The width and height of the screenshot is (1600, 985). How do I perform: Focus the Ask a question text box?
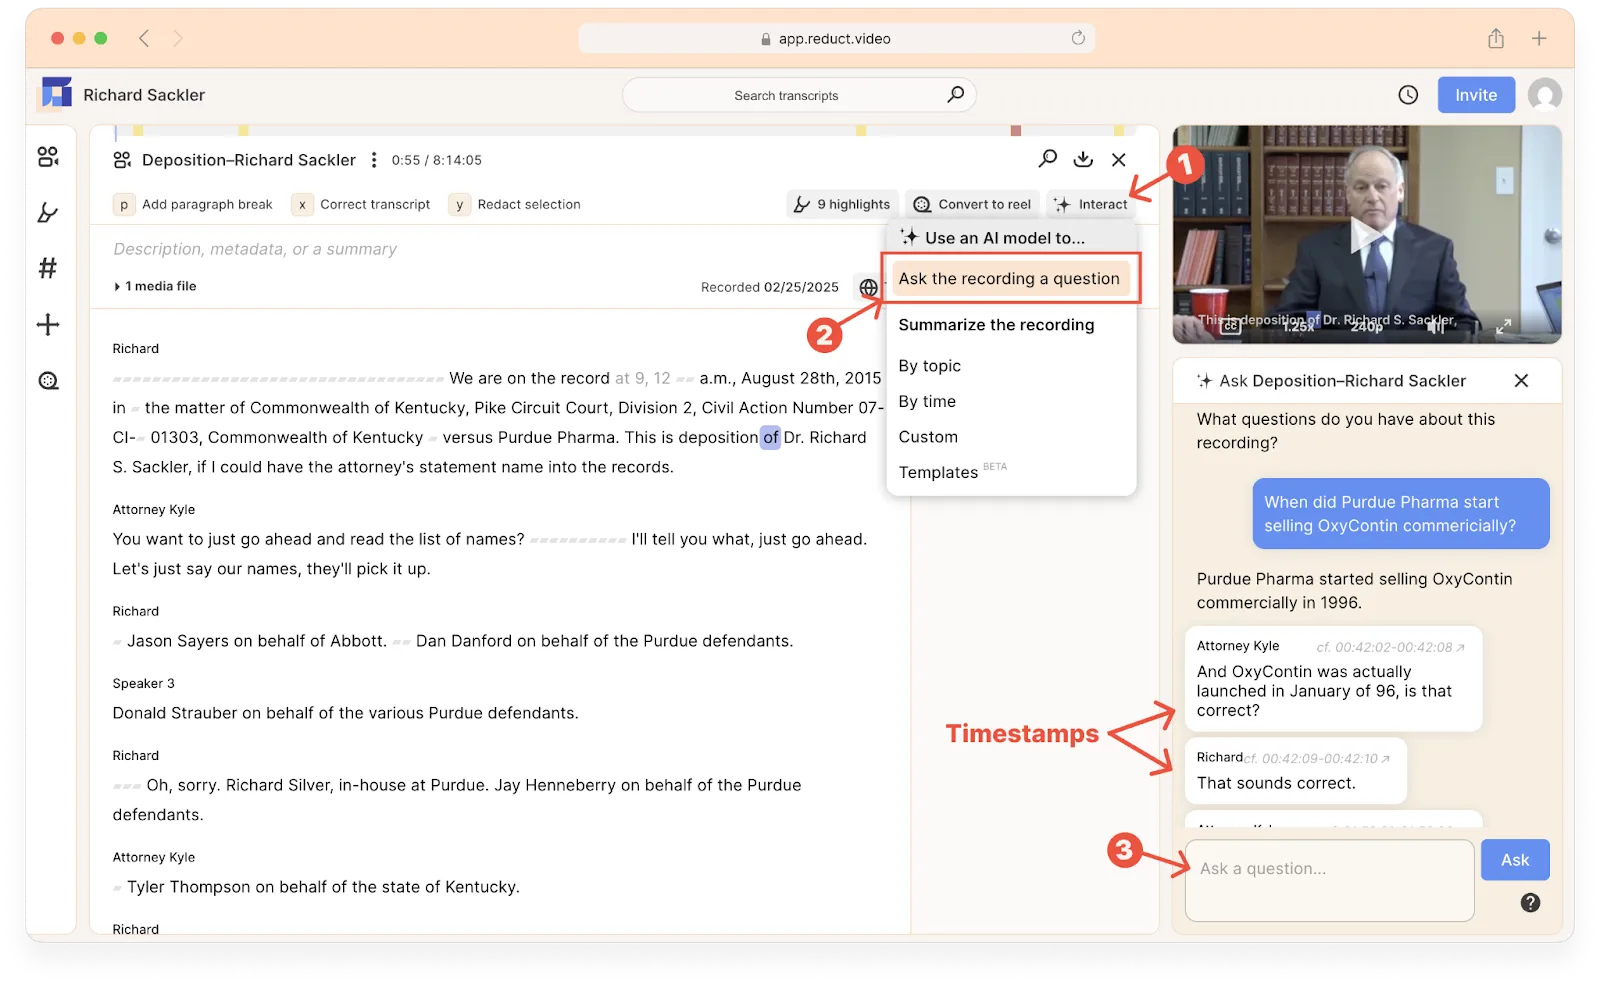click(x=1329, y=880)
